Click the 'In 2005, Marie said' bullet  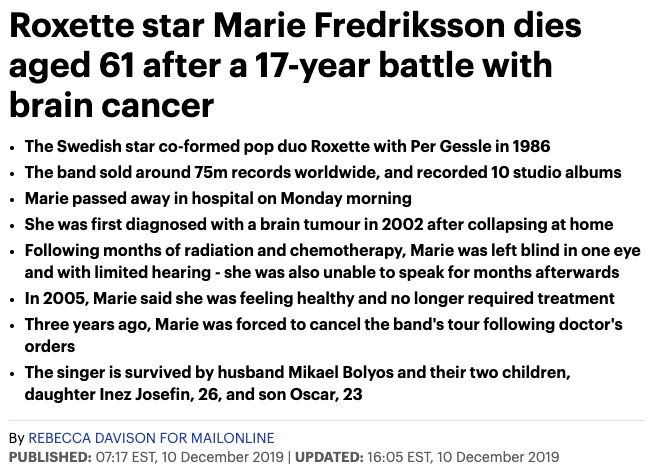point(319,299)
